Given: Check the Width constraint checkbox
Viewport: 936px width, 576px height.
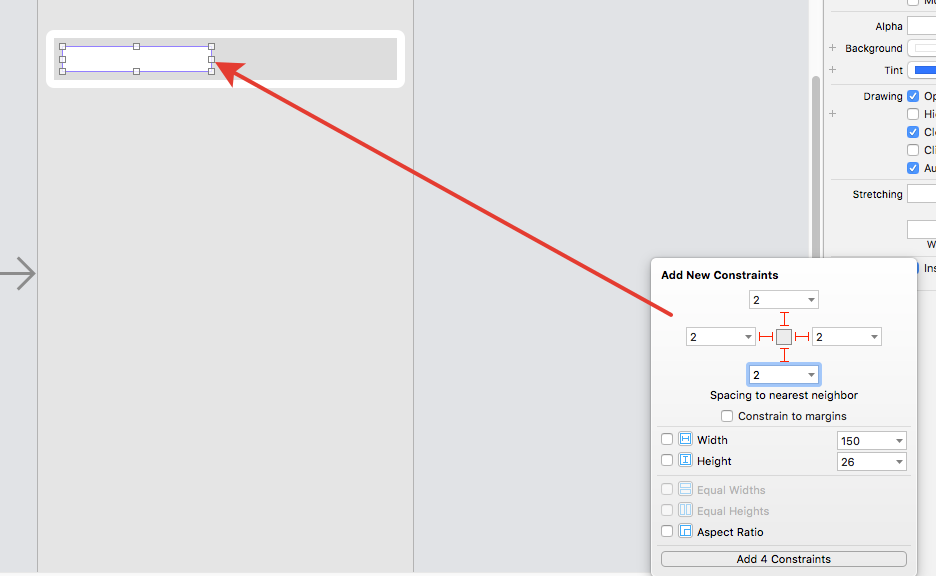Looking at the screenshot, I should pyautogui.click(x=667, y=439).
